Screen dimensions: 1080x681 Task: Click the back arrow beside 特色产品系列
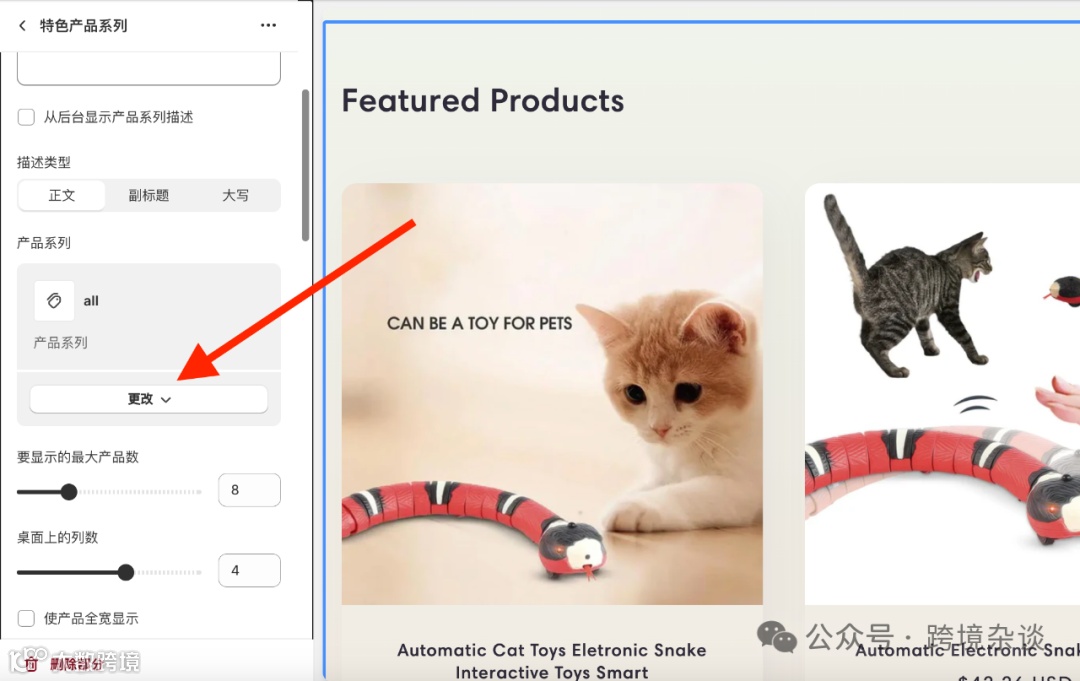22,25
